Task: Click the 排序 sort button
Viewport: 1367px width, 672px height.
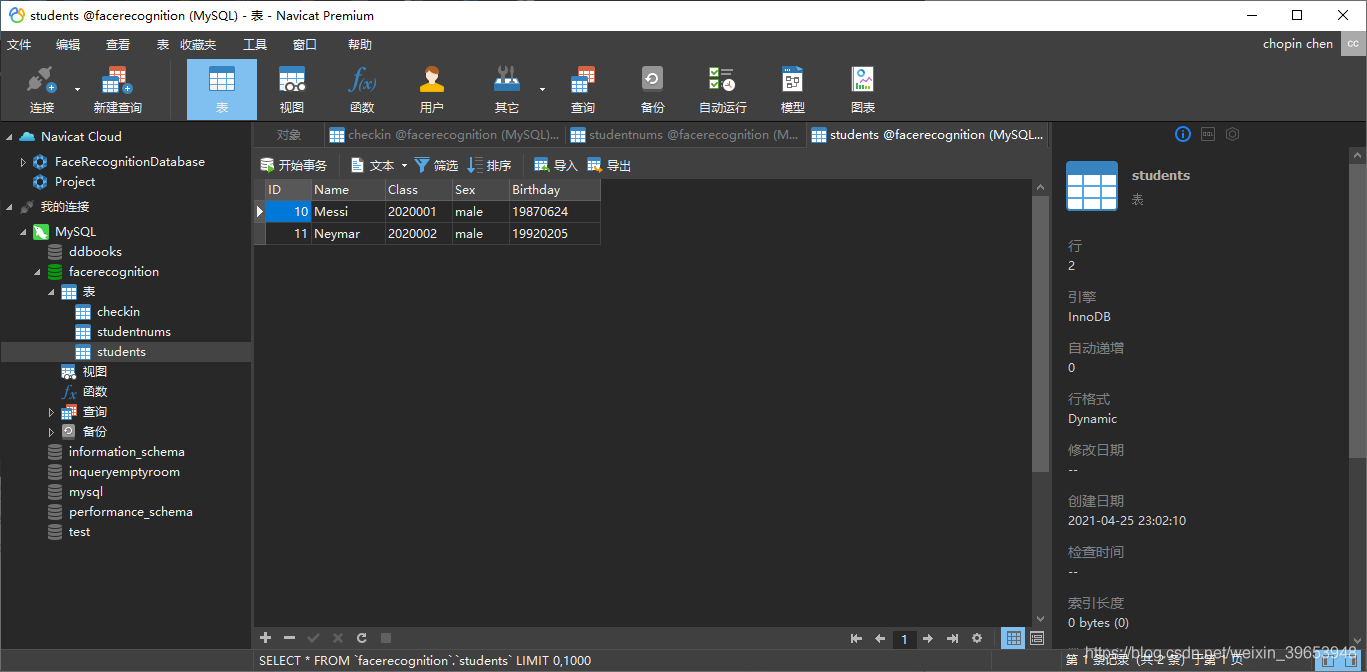Action: [x=490, y=166]
